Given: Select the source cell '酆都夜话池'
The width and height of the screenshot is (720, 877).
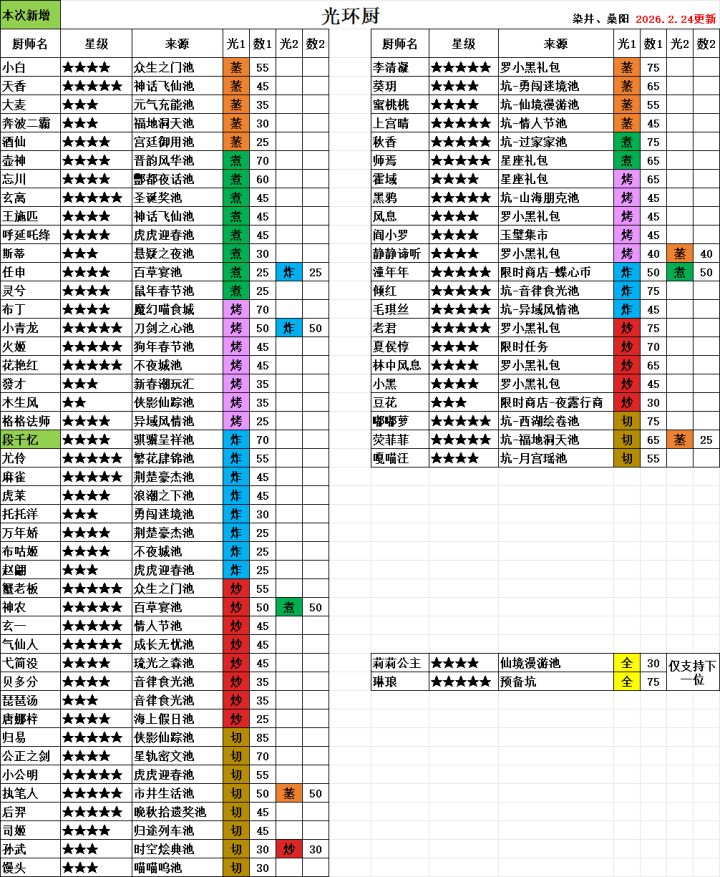Looking at the screenshot, I should pyautogui.click(x=177, y=179).
